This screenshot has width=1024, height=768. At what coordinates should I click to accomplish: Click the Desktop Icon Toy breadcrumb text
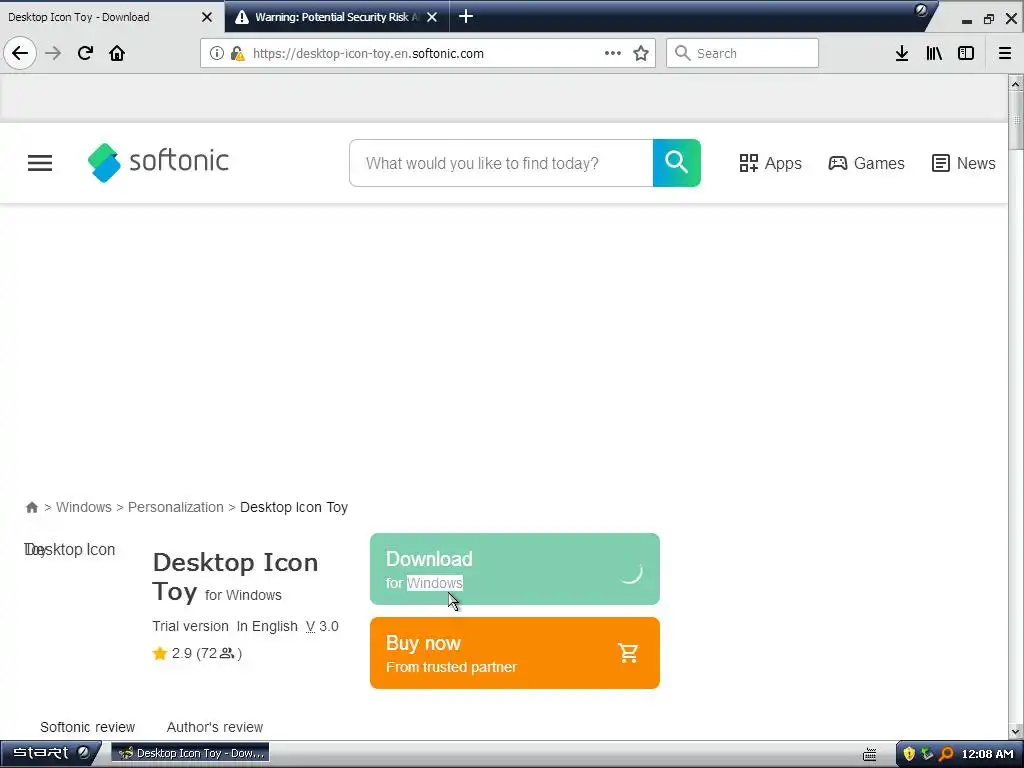pyautogui.click(x=294, y=507)
